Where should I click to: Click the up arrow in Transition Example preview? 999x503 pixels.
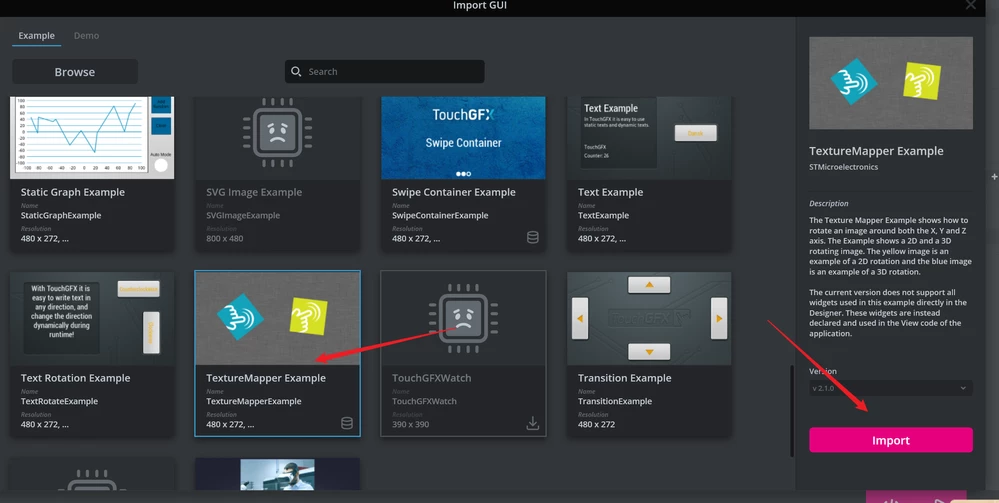649,284
